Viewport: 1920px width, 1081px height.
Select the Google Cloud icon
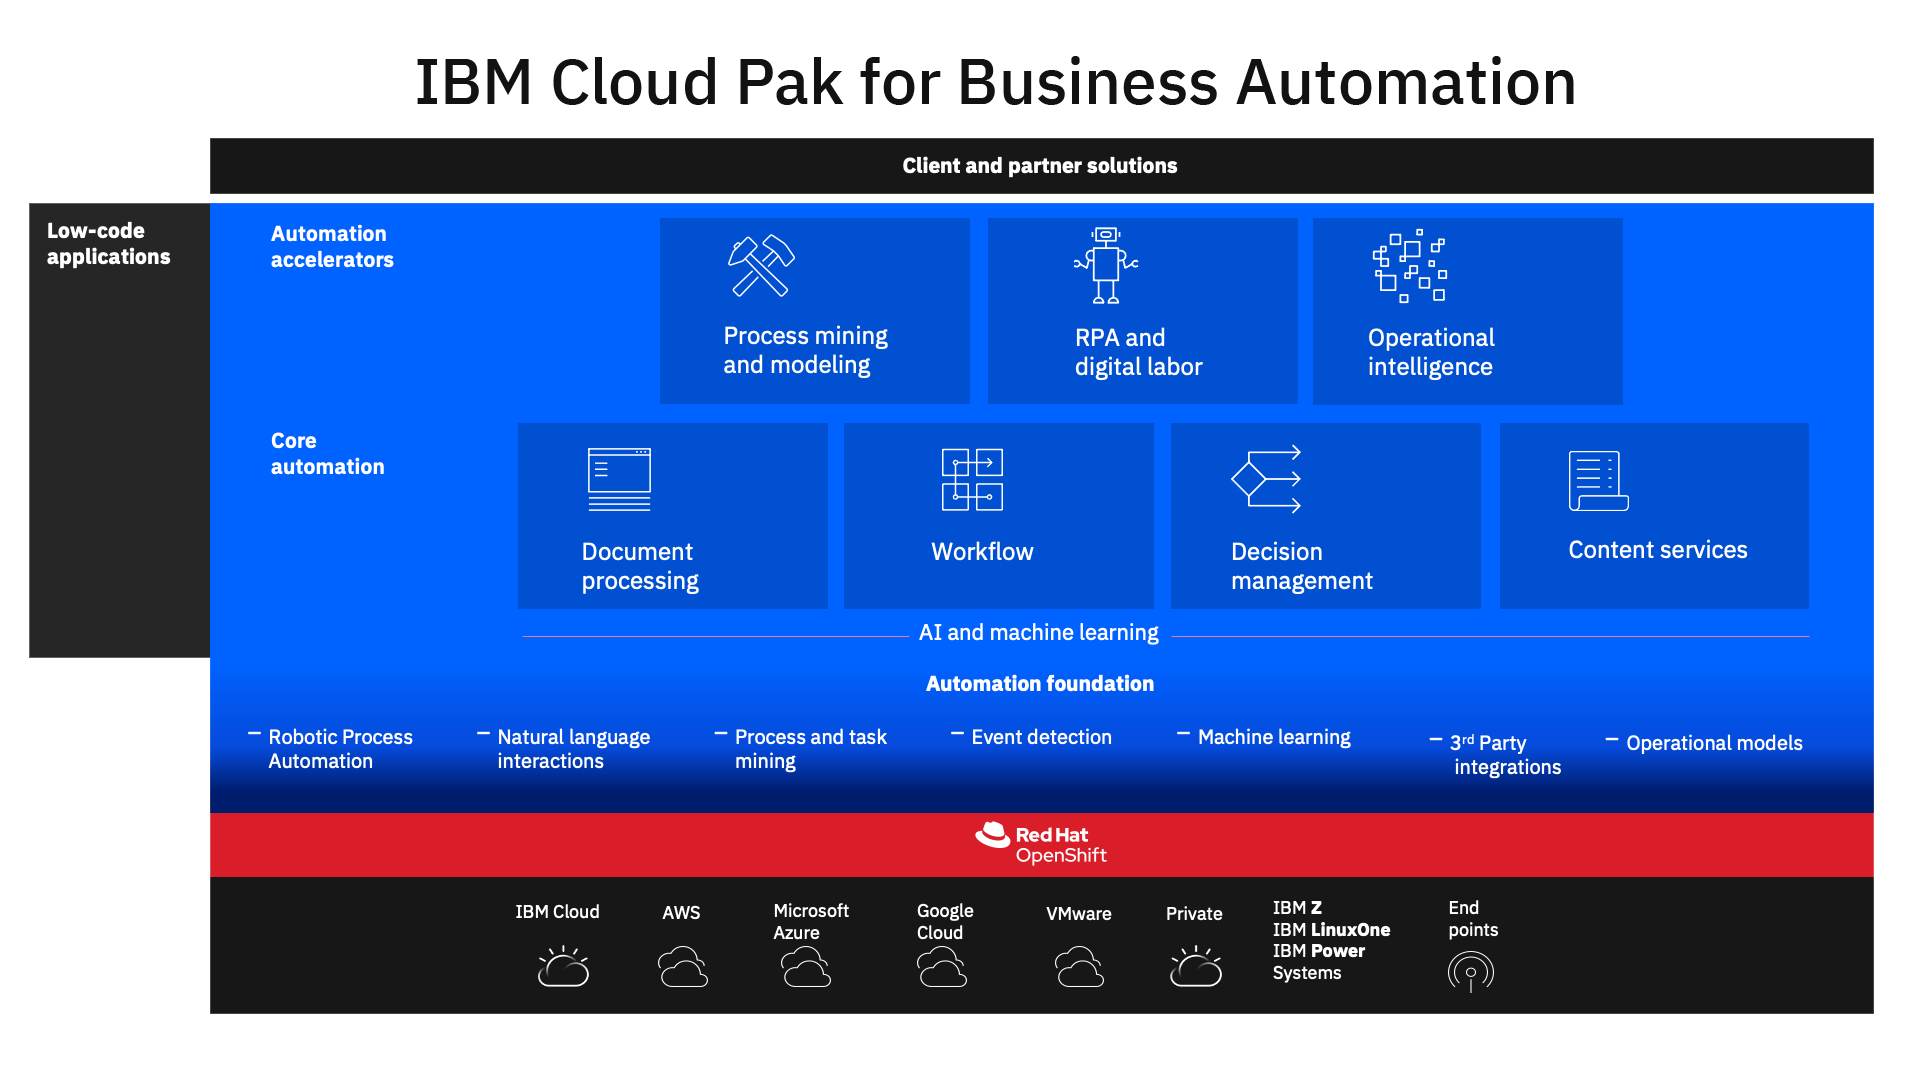coord(942,967)
